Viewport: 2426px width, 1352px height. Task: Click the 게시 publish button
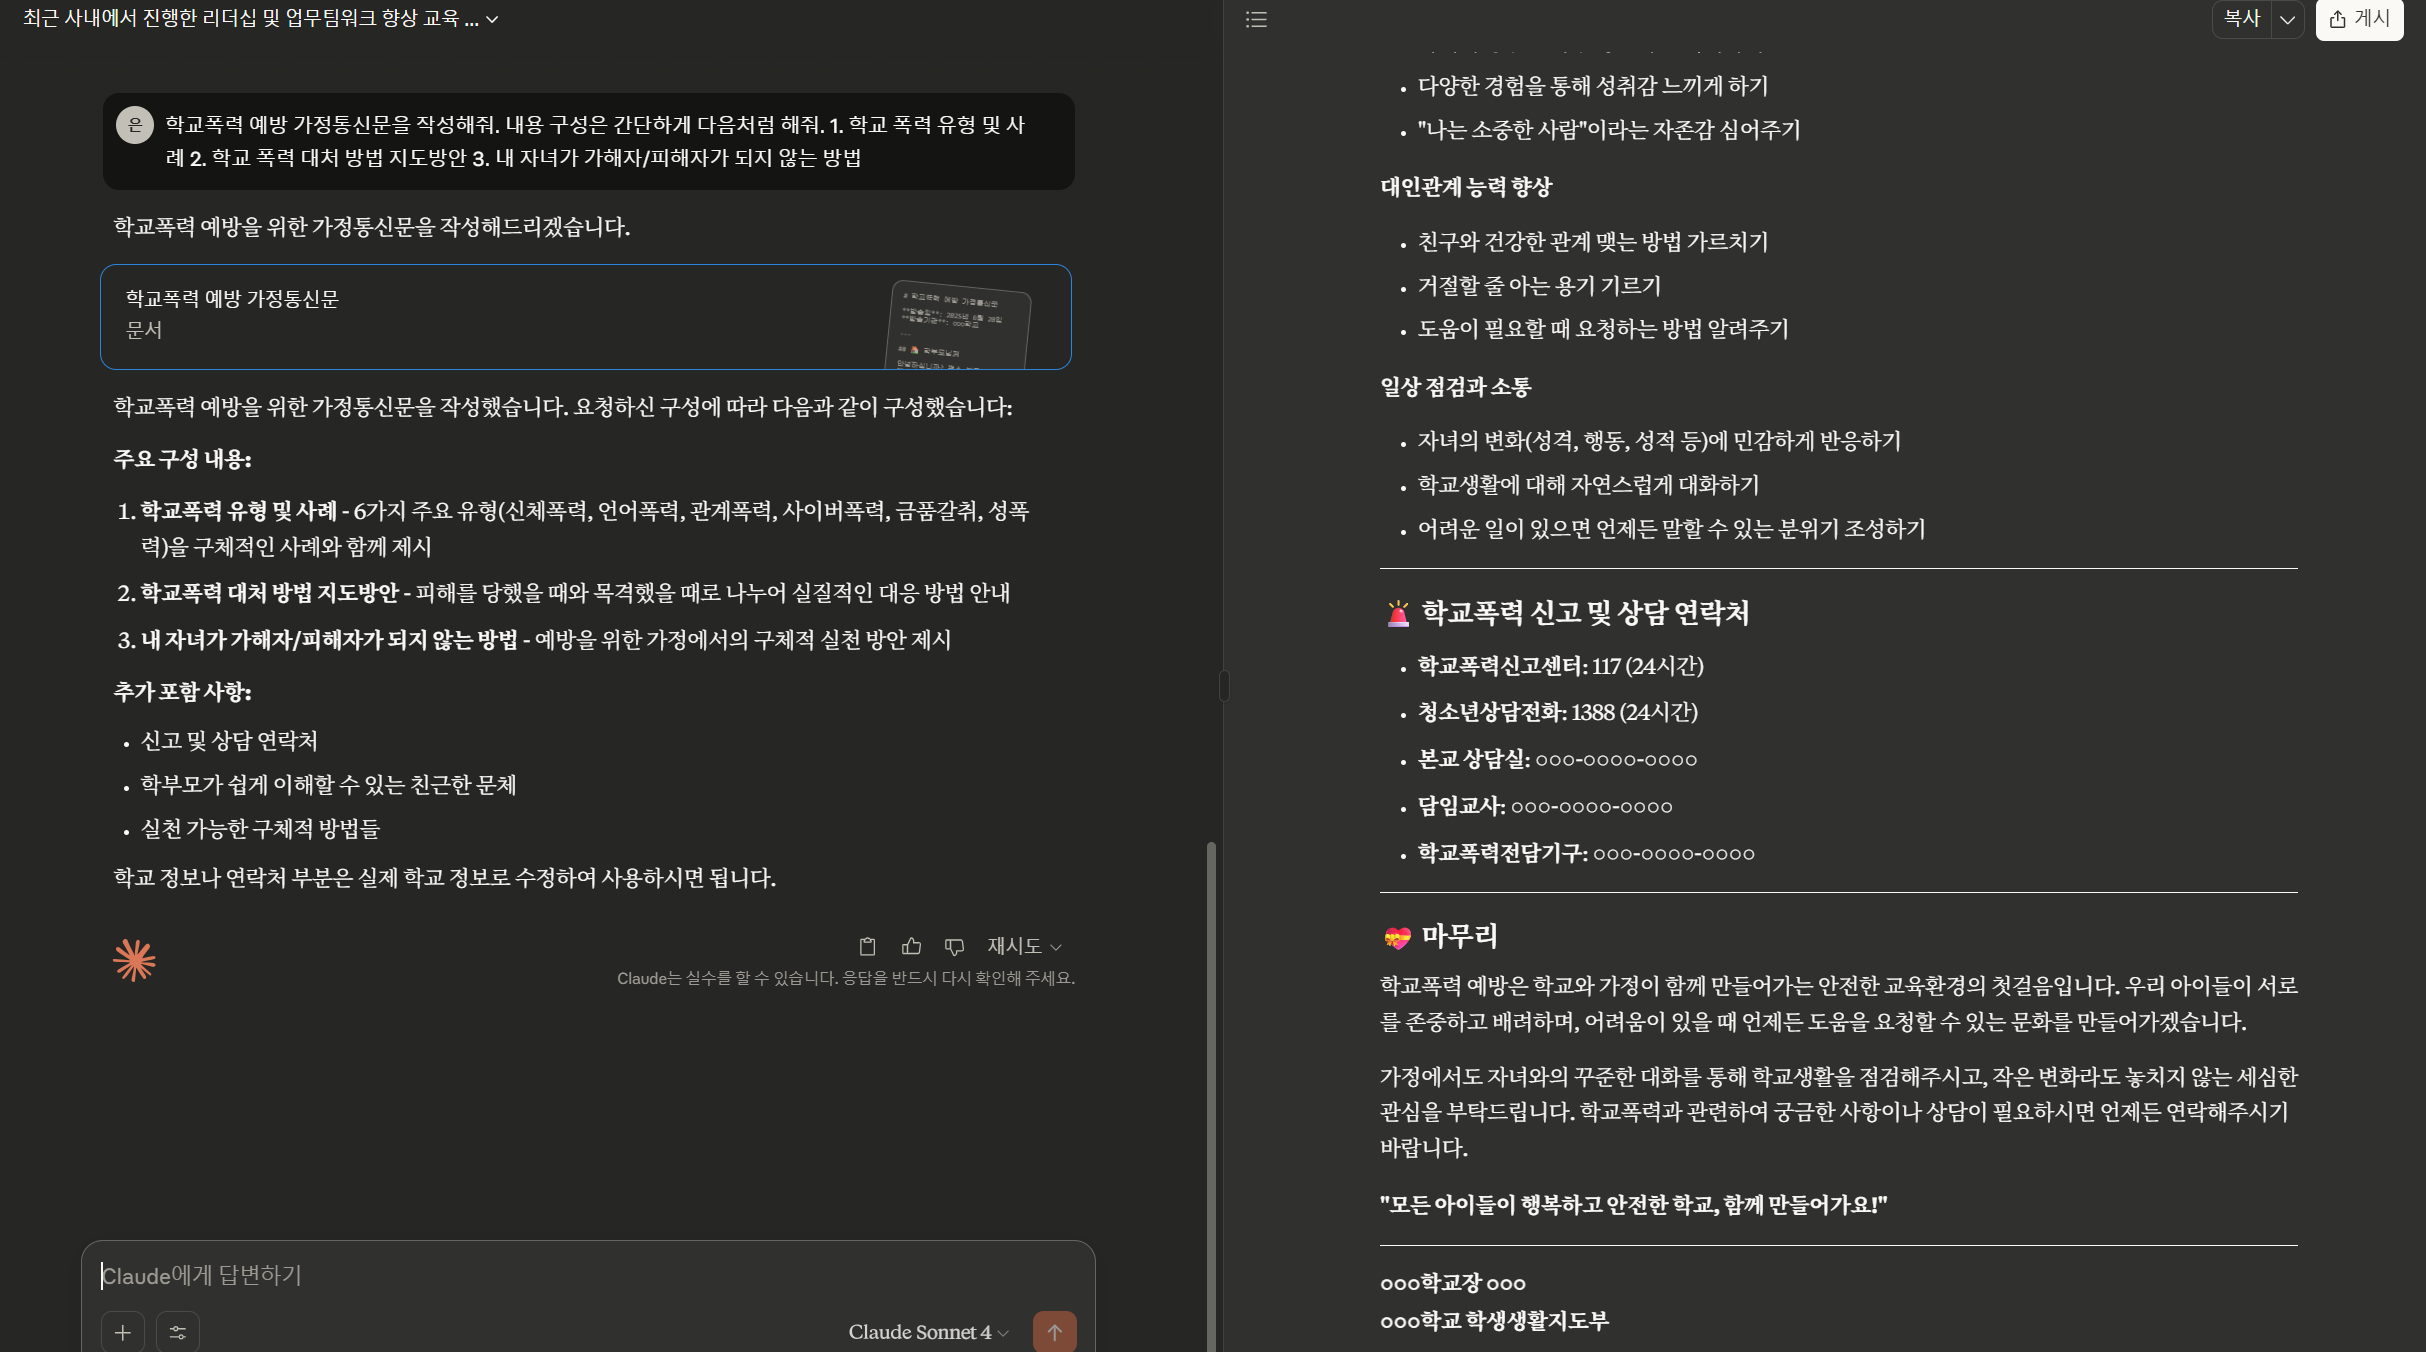2359,19
